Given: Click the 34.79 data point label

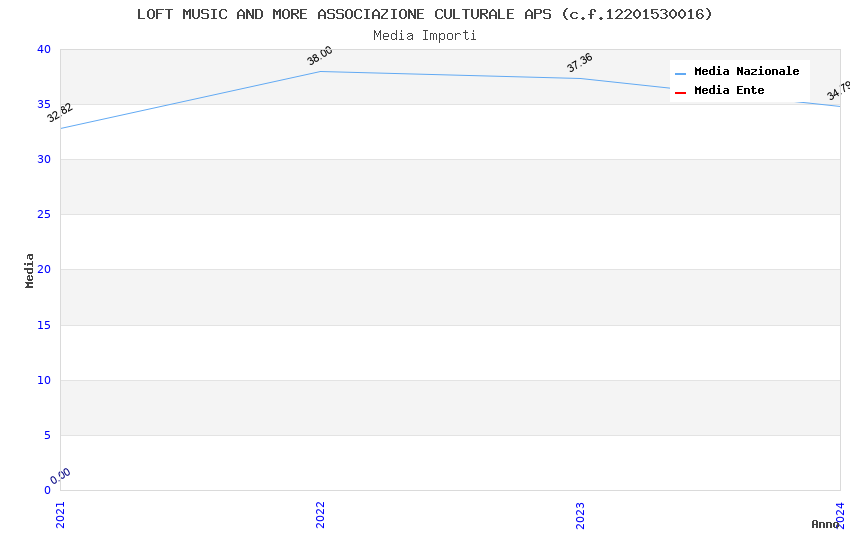Looking at the screenshot, I should [838, 91].
